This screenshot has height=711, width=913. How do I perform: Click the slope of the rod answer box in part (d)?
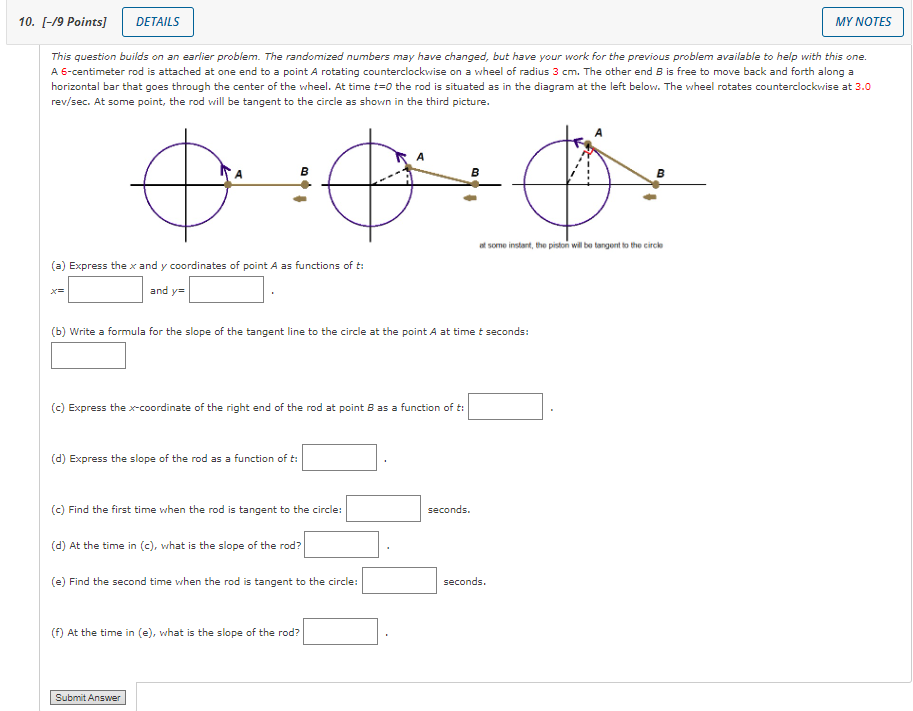(339, 456)
